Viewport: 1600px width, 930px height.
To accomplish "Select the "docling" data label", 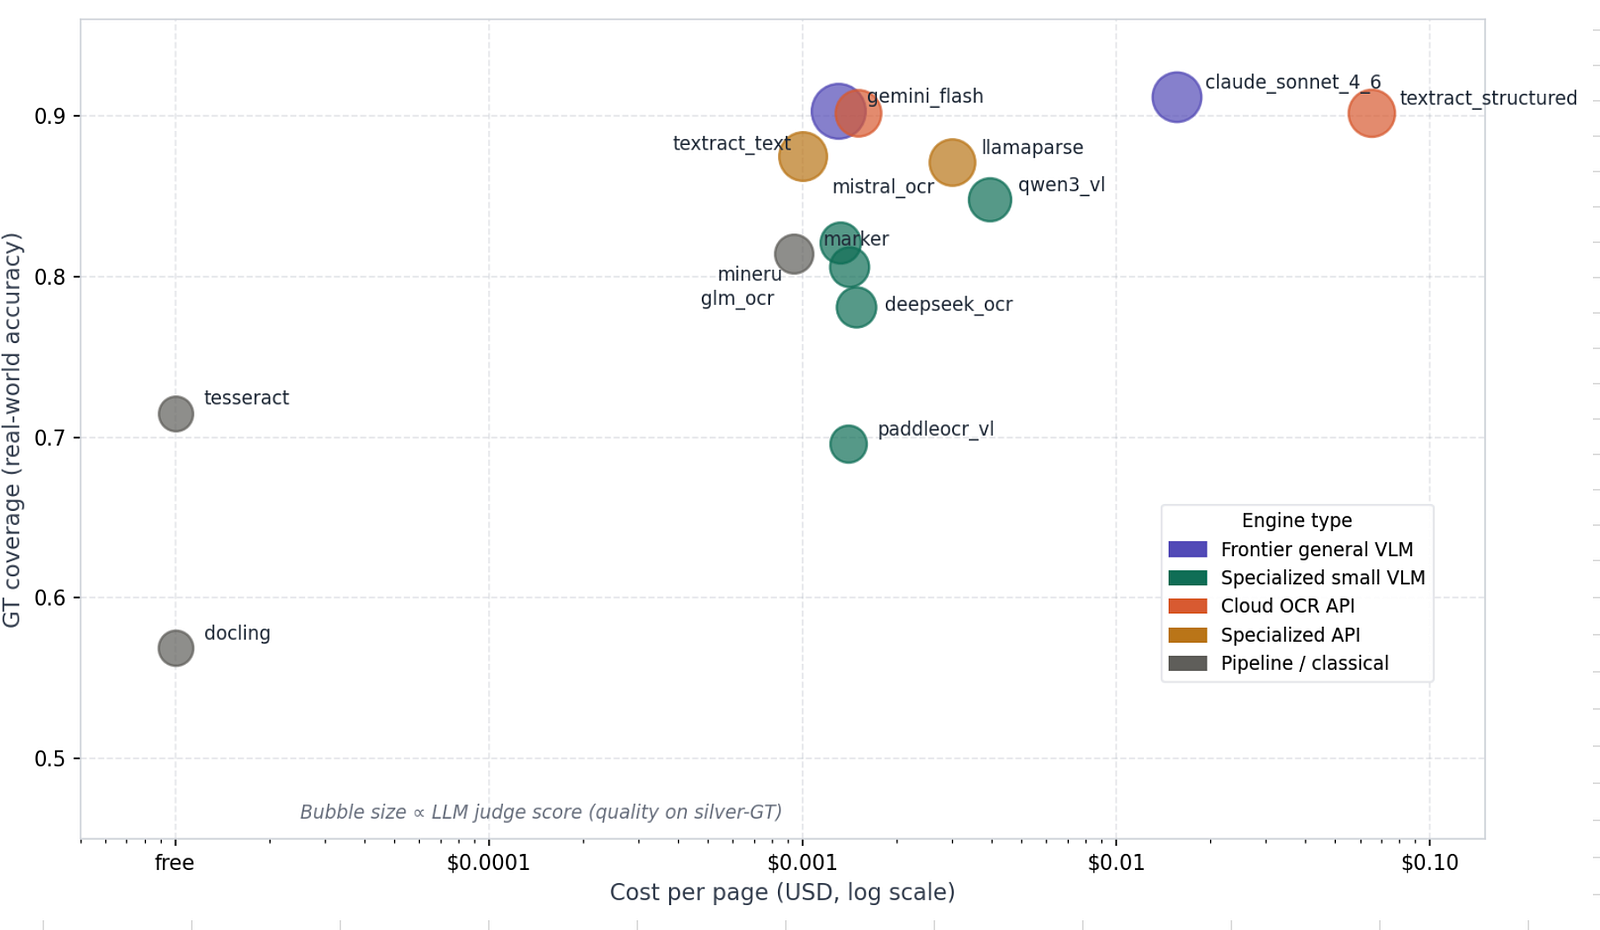I will [237, 633].
